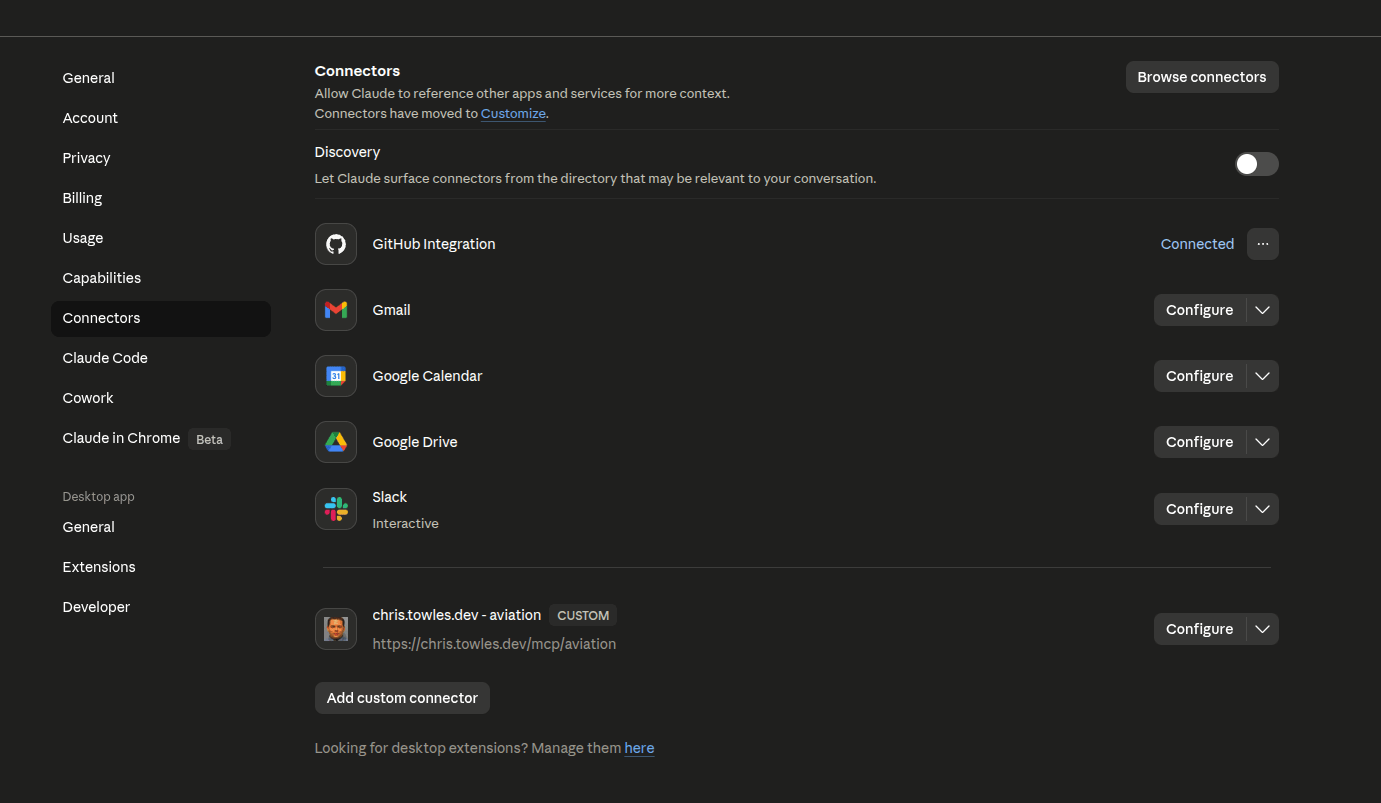The image size is (1381, 803).
Task: Open the first General settings section
Action: tap(161, 78)
